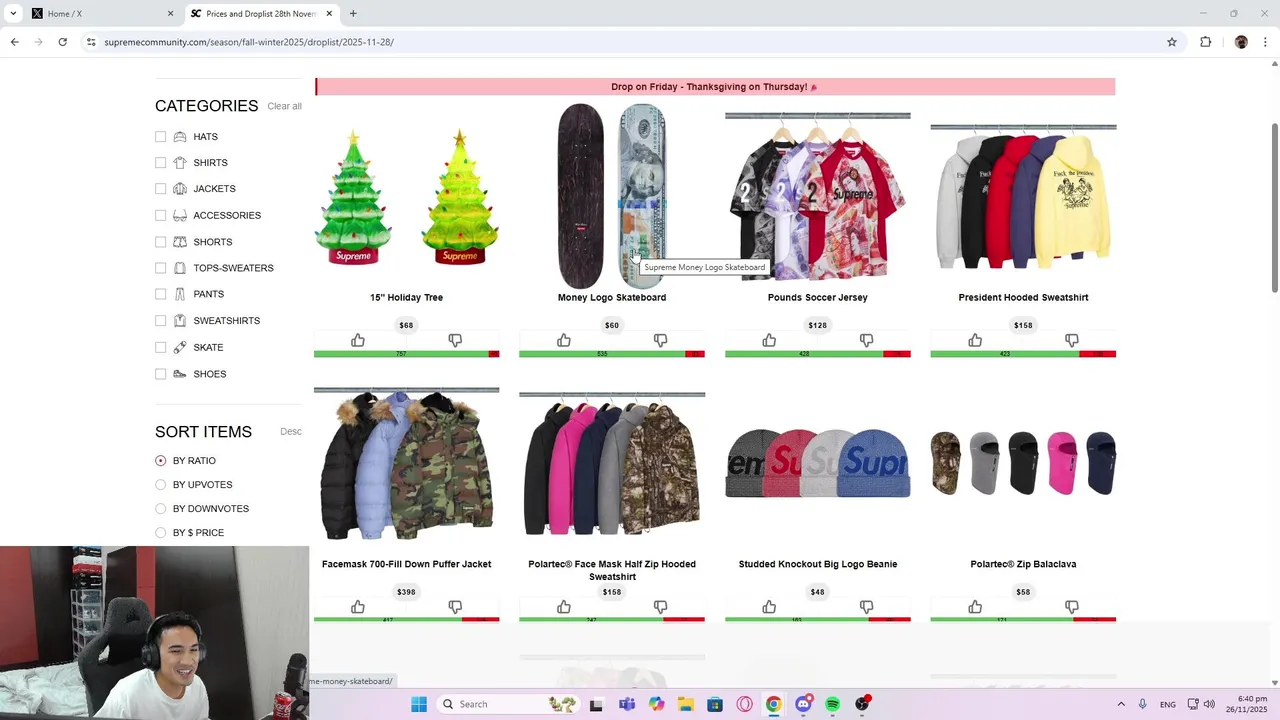Open Windows Start menu
The image size is (1280, 720).
(x=419, y=704)
